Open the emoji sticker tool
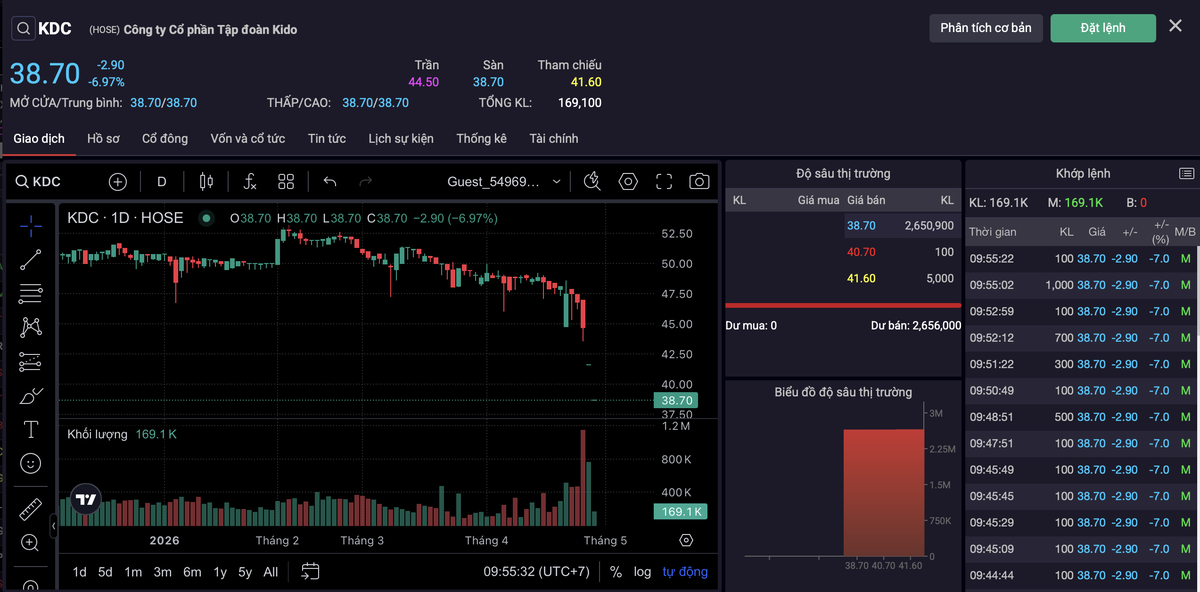Viewport: 1200px width, 592px height. click(x=31, y=463)
